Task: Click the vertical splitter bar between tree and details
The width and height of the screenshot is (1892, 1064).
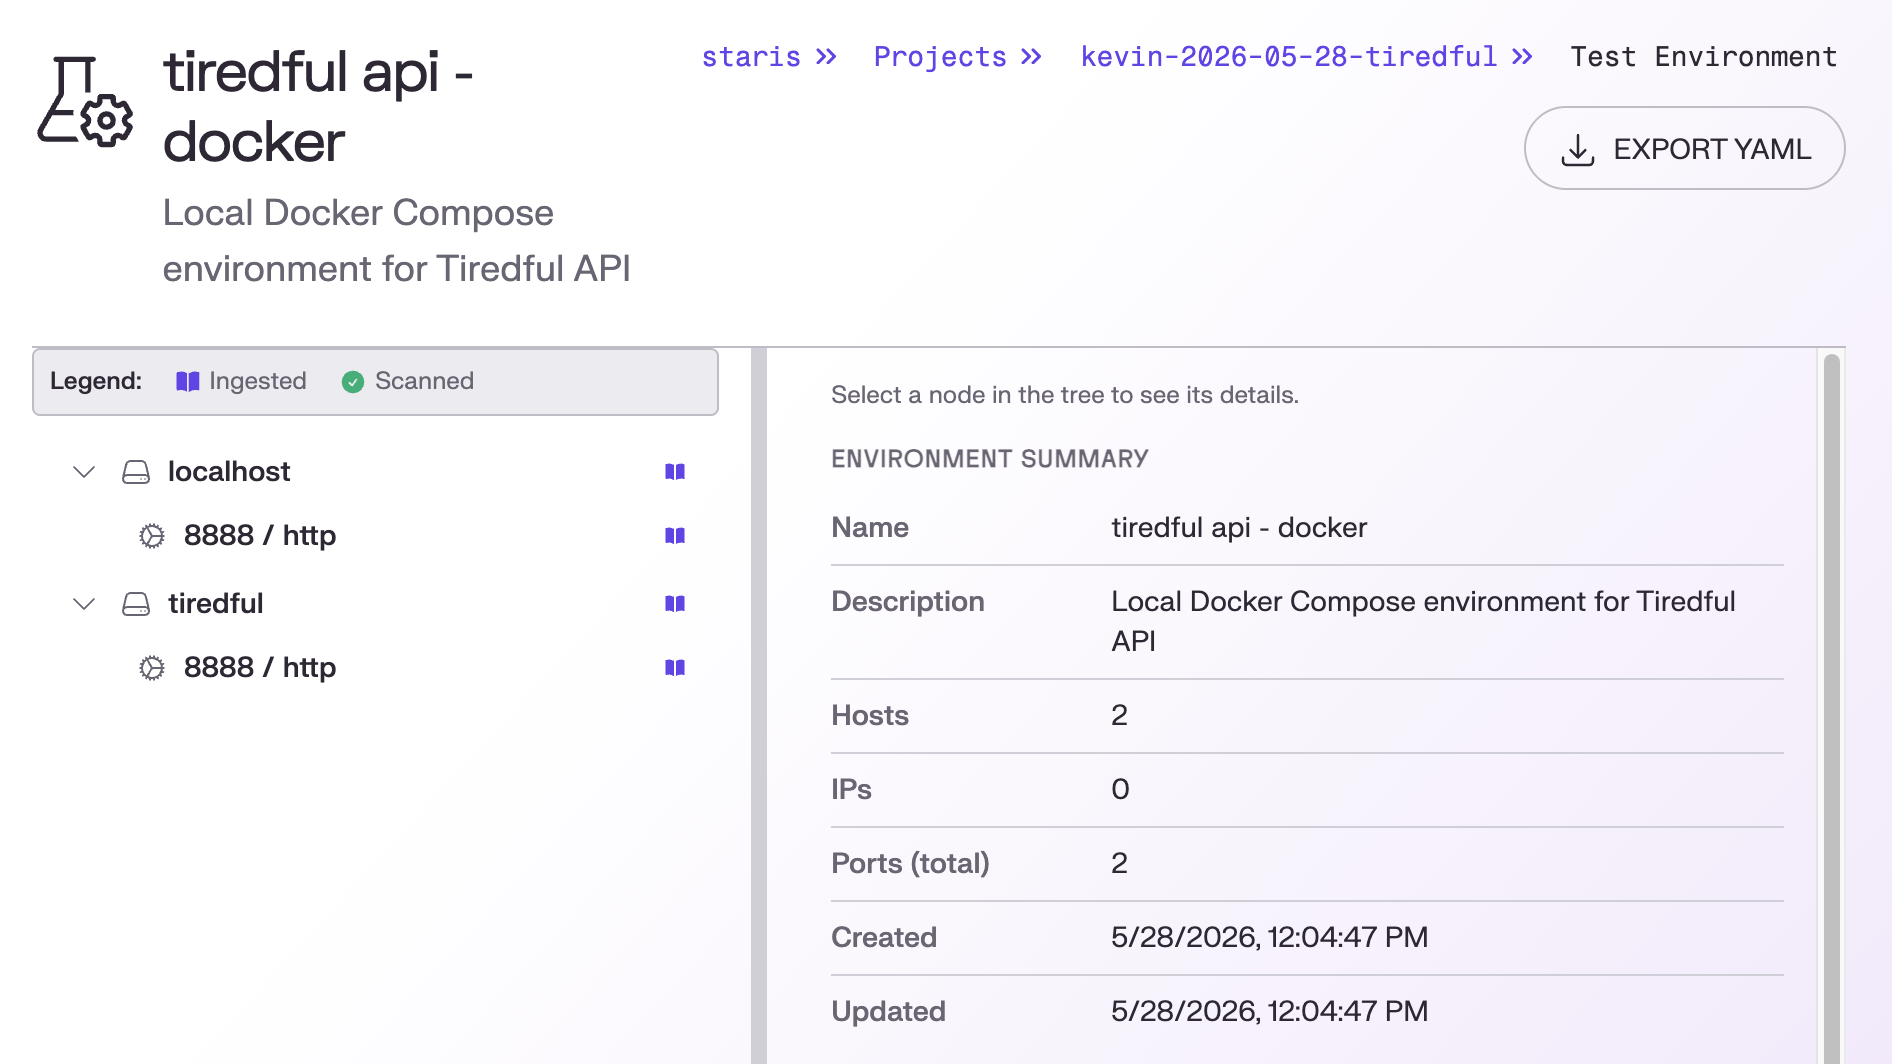Action: tap(759, 706)
